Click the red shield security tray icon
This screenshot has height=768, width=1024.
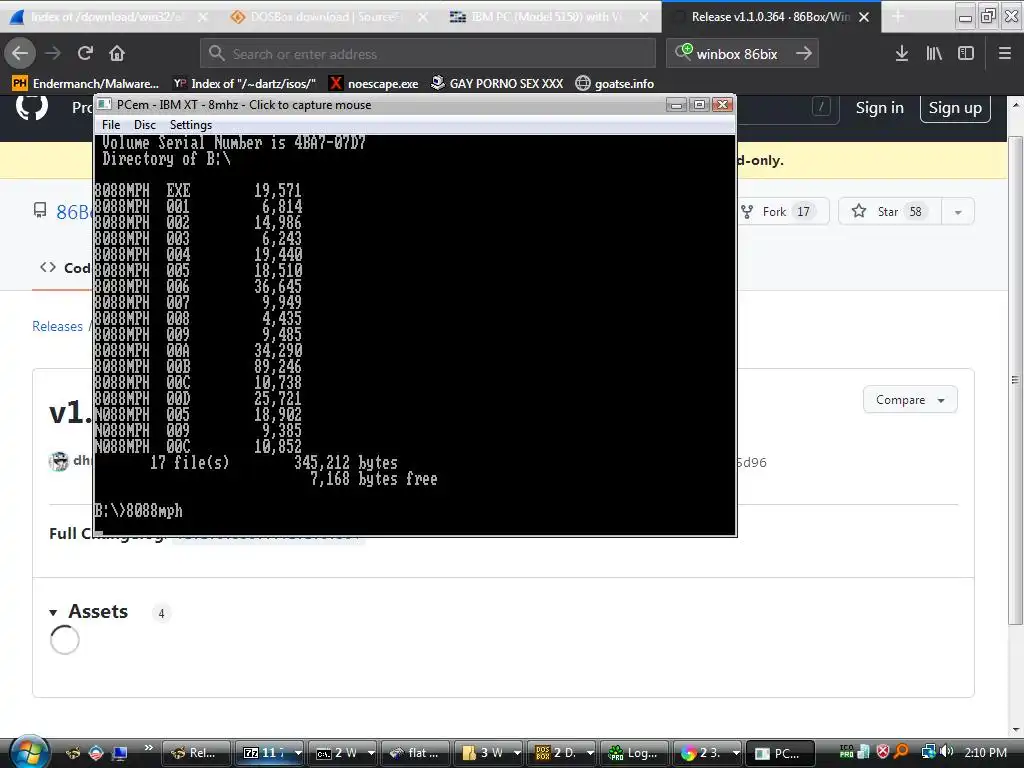(x=883, y=752)
